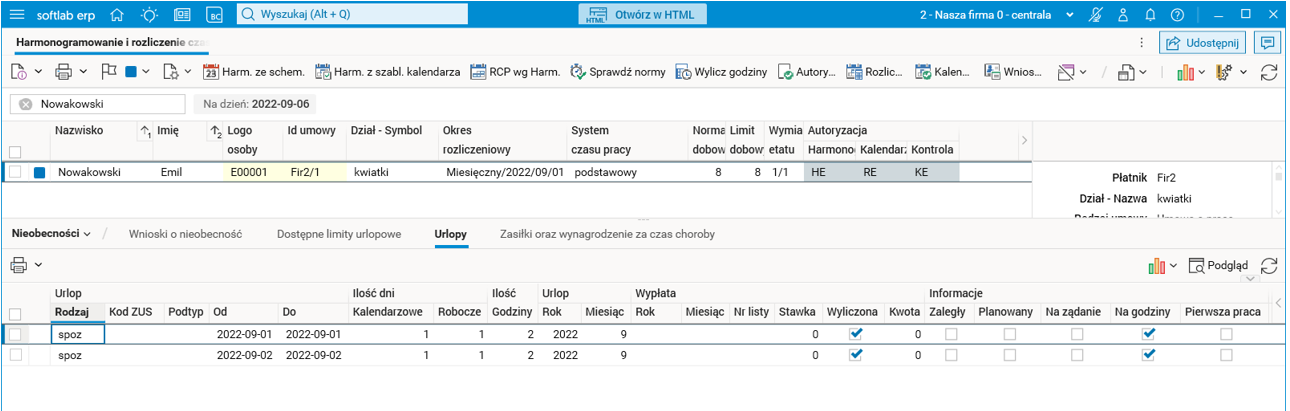1290x411 pixels.
Task: Expand the upper print options arrow
Action: point(82,72)
